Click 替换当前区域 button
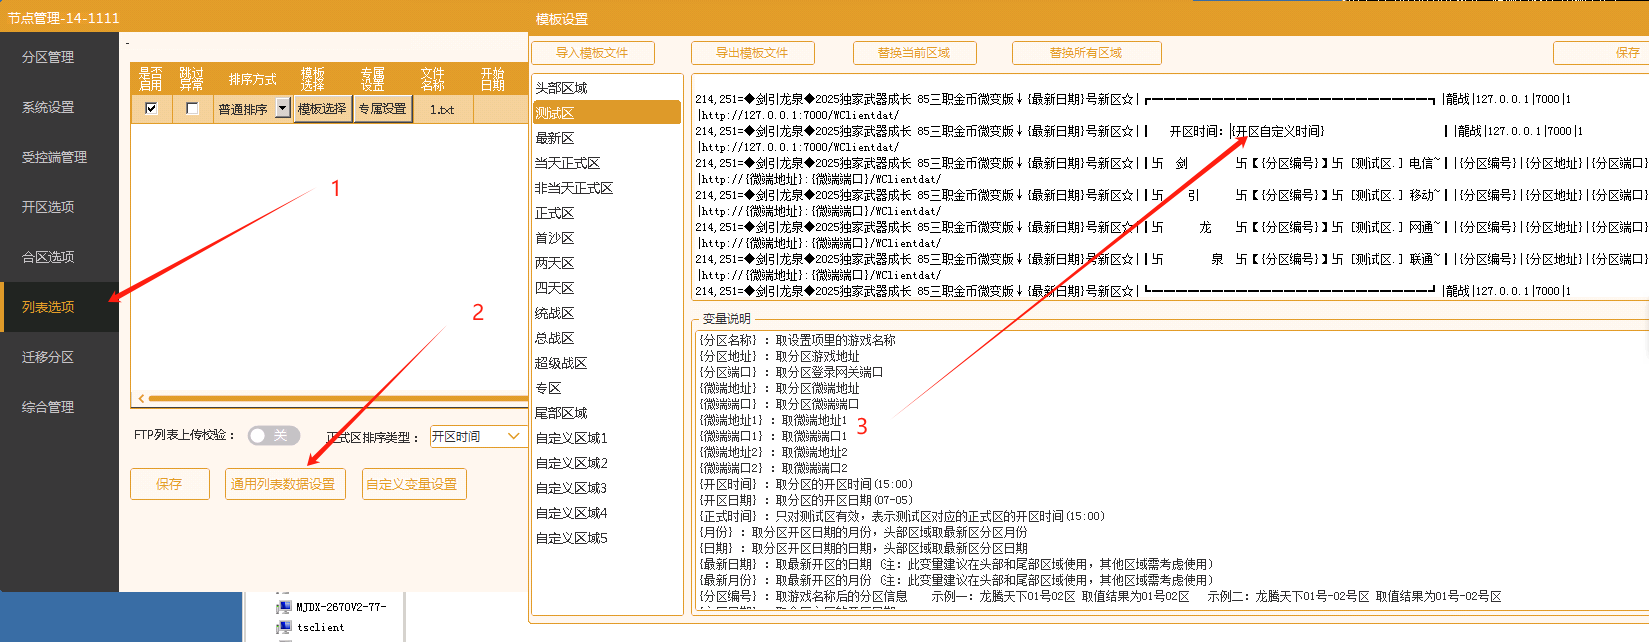The image size is (1649, 642). click(x=914, y=53)
